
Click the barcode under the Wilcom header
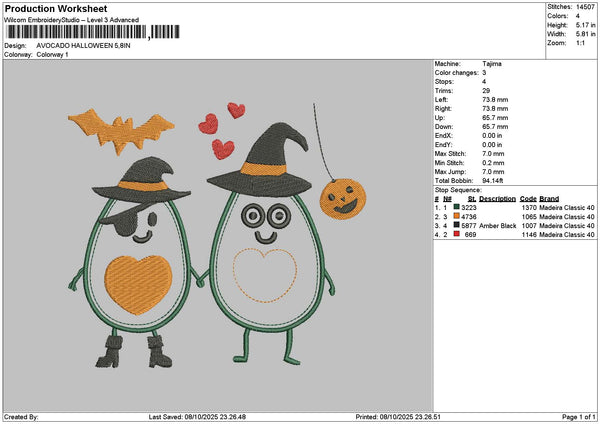[75, 33]
